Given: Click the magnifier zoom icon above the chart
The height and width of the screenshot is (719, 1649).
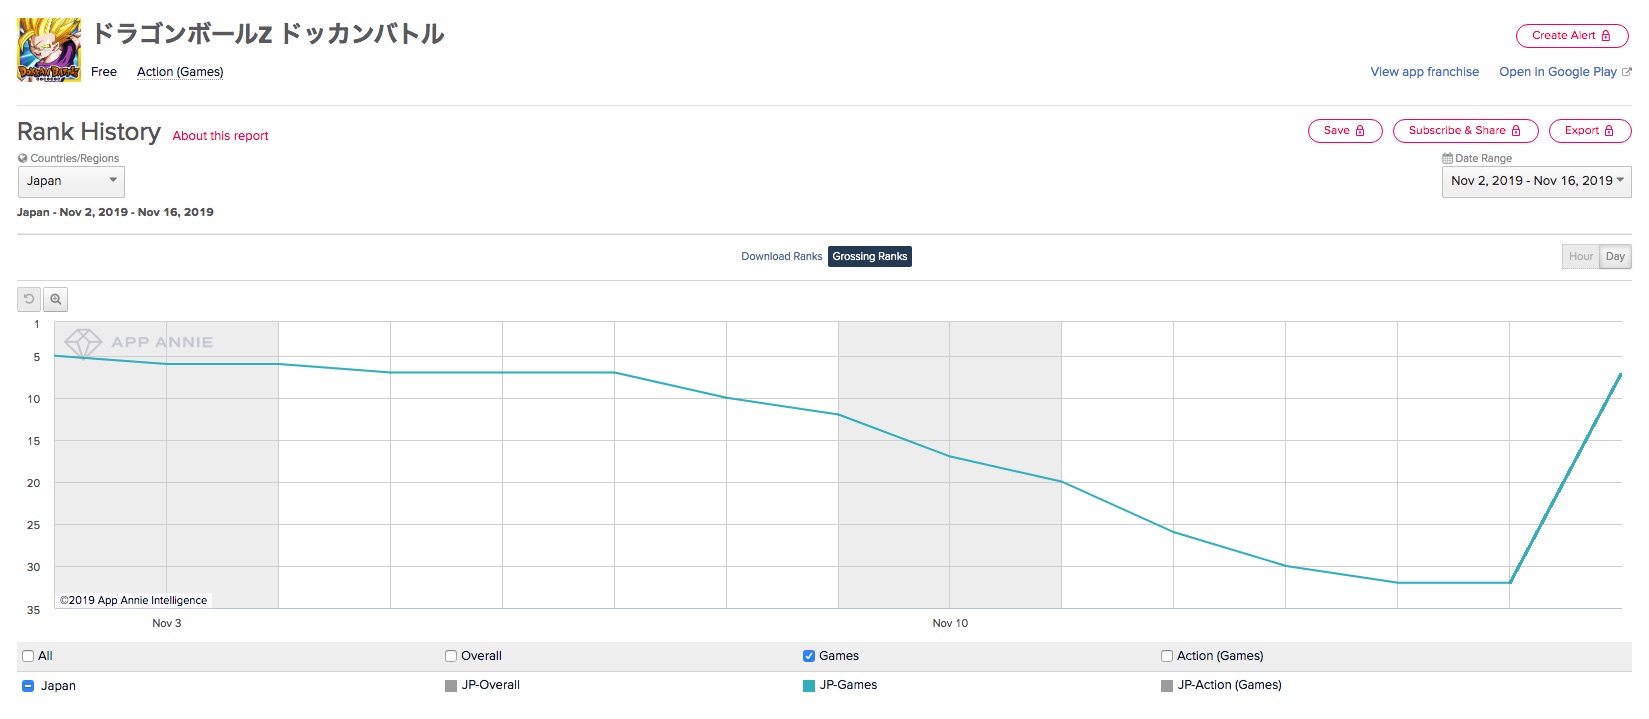Looking at the screenshot, I should [56, 299].
